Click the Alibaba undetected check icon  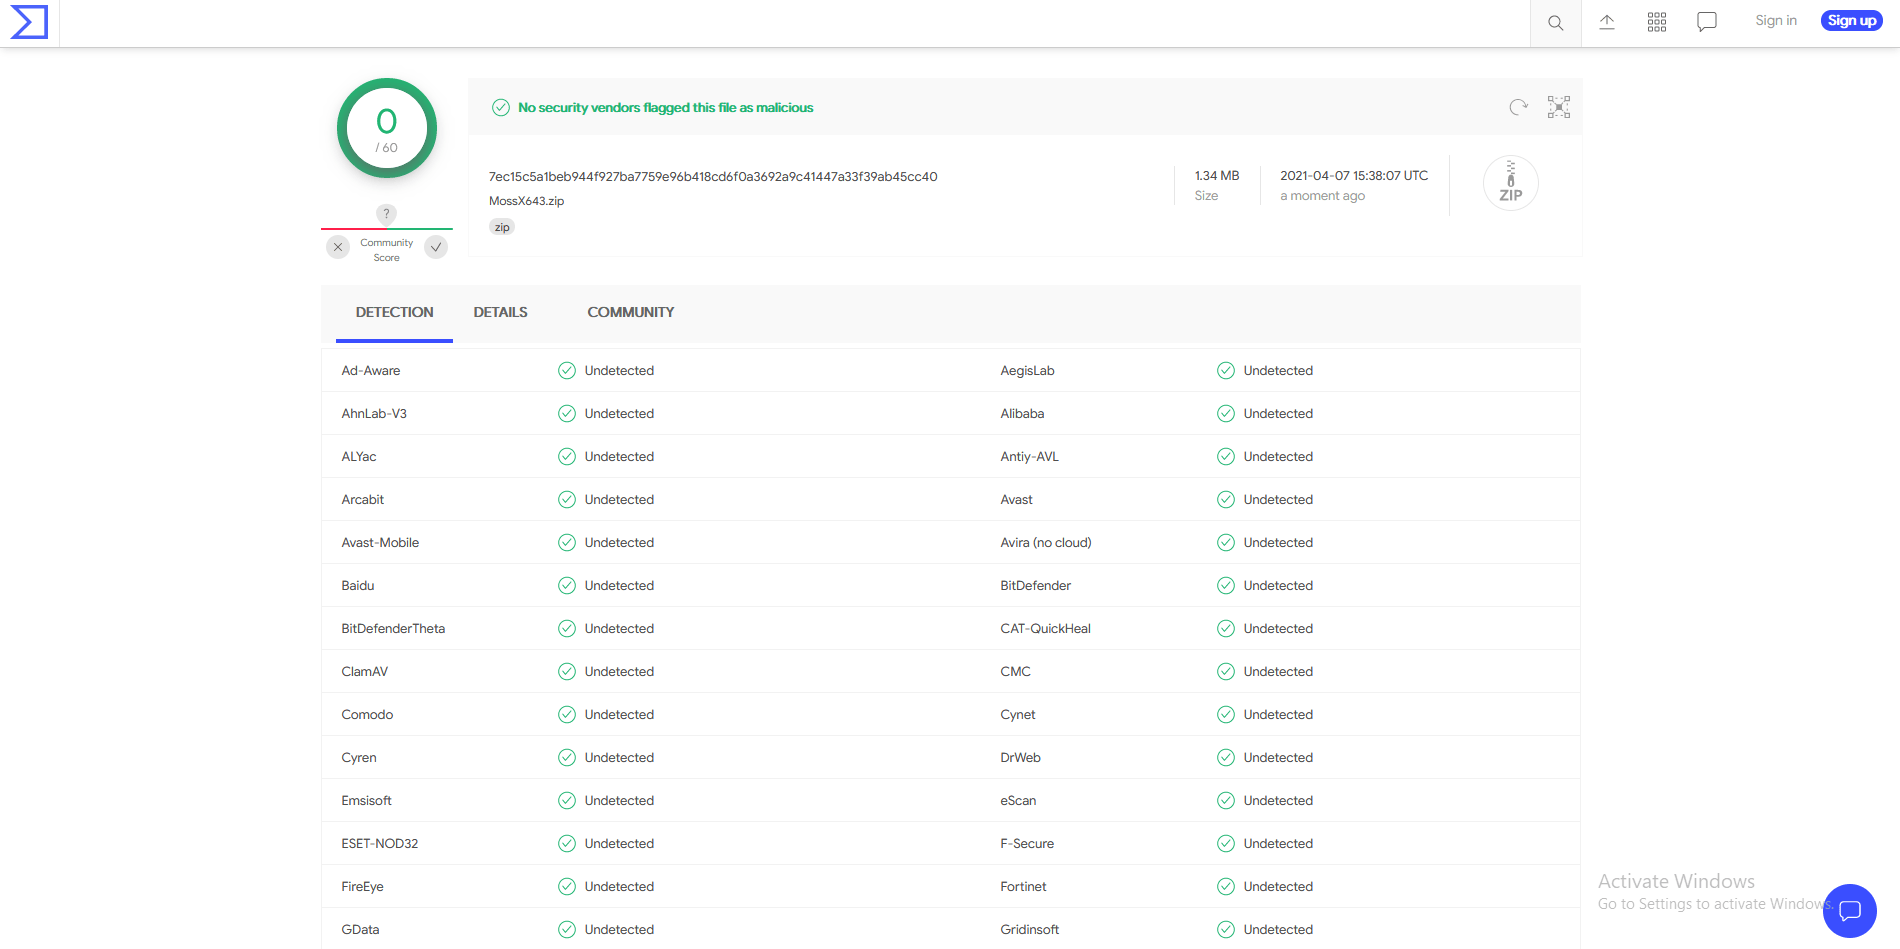point(1226,414)
